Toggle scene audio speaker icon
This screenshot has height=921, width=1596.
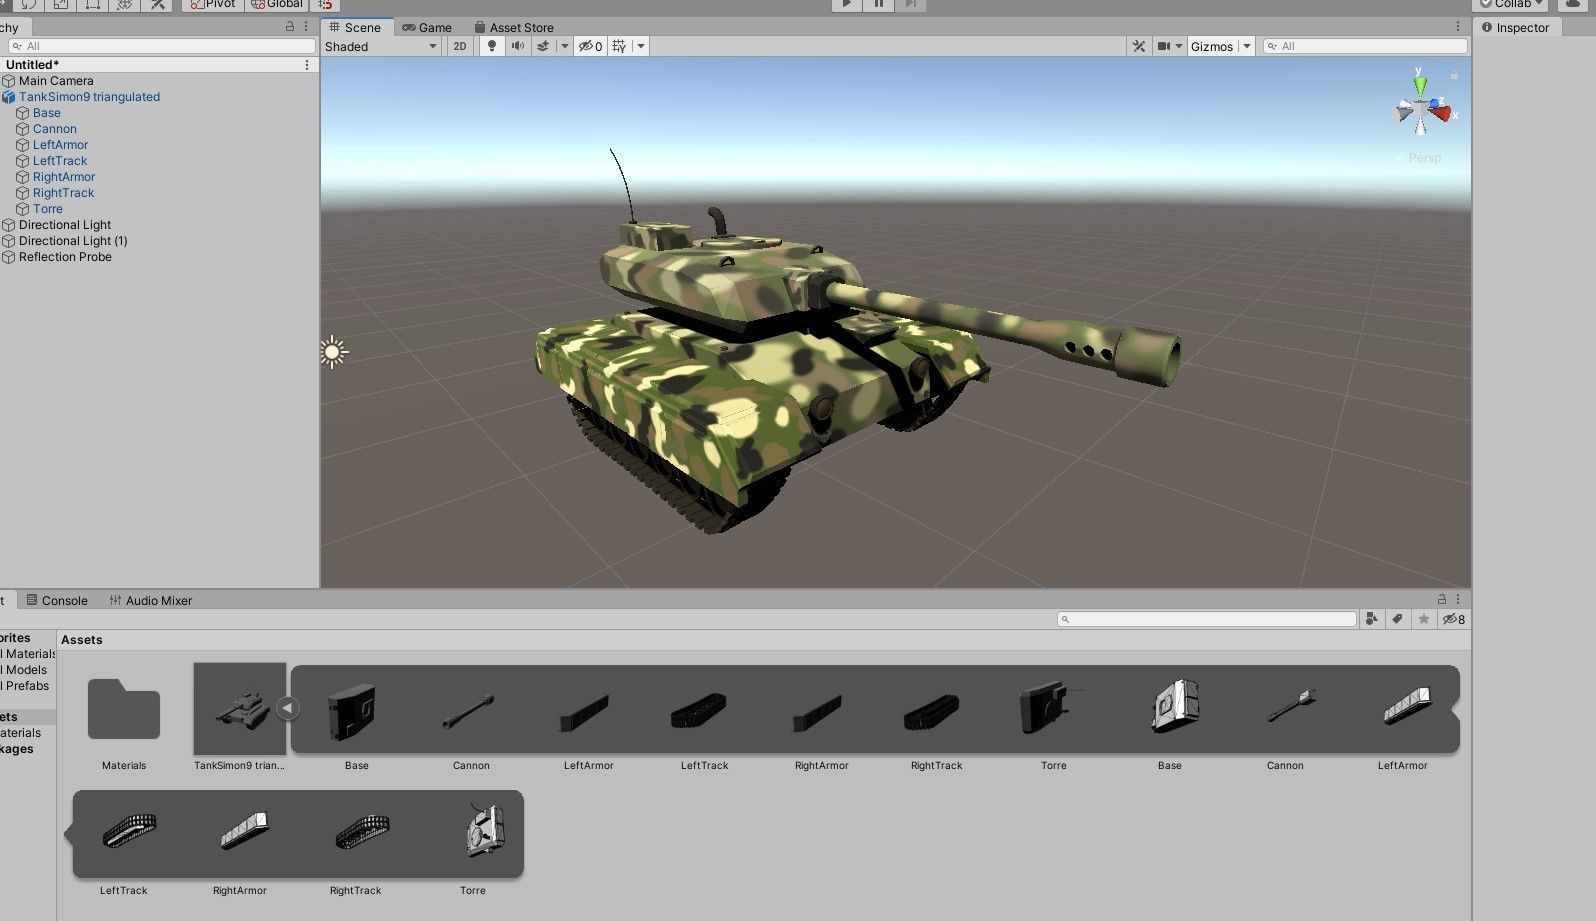517,46
